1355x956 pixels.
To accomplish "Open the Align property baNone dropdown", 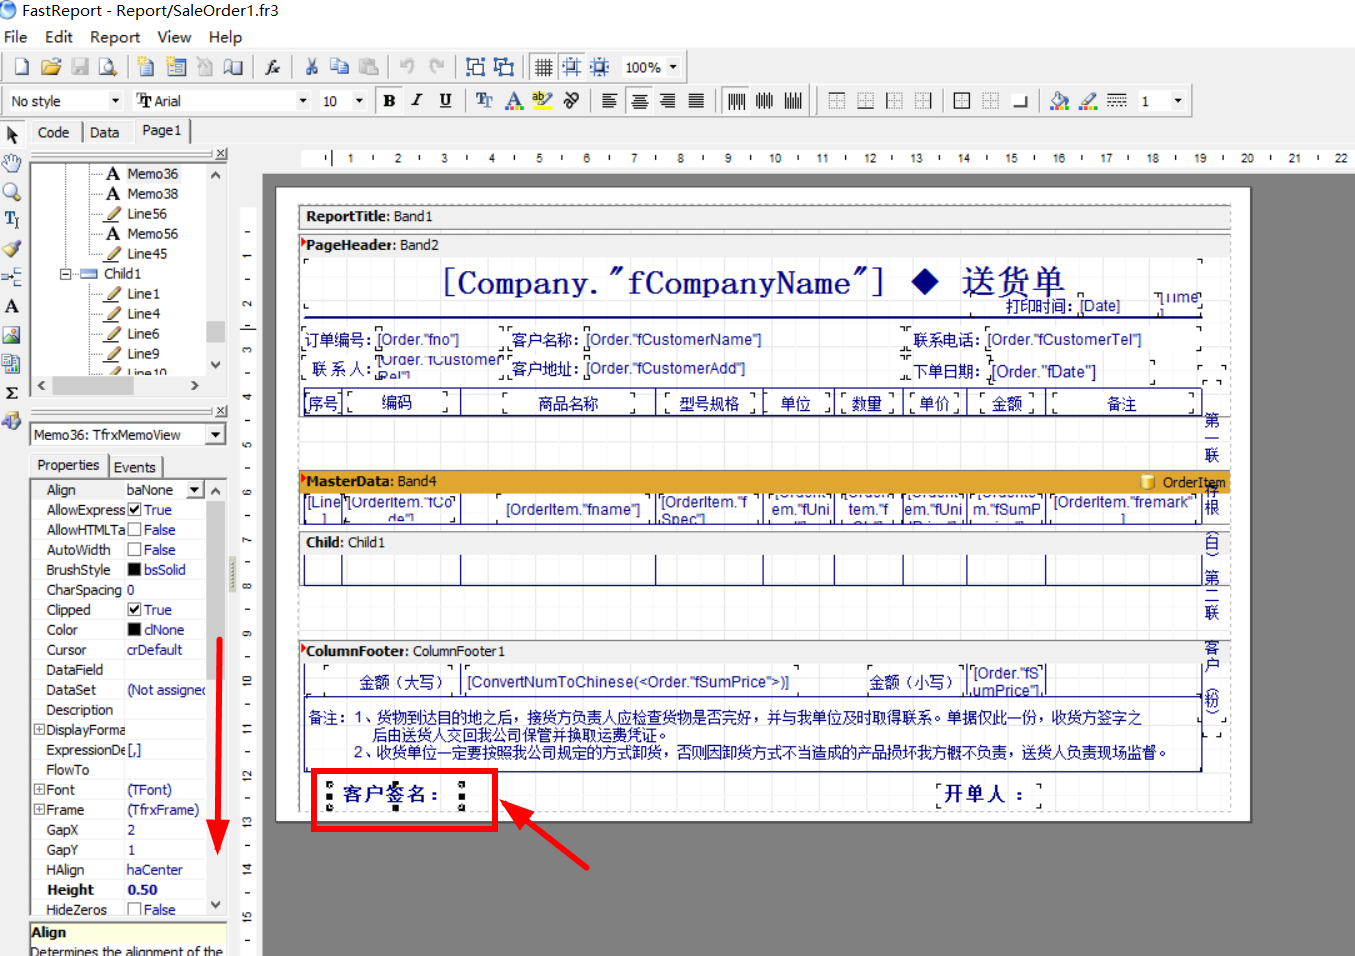I will pos(195,490).
